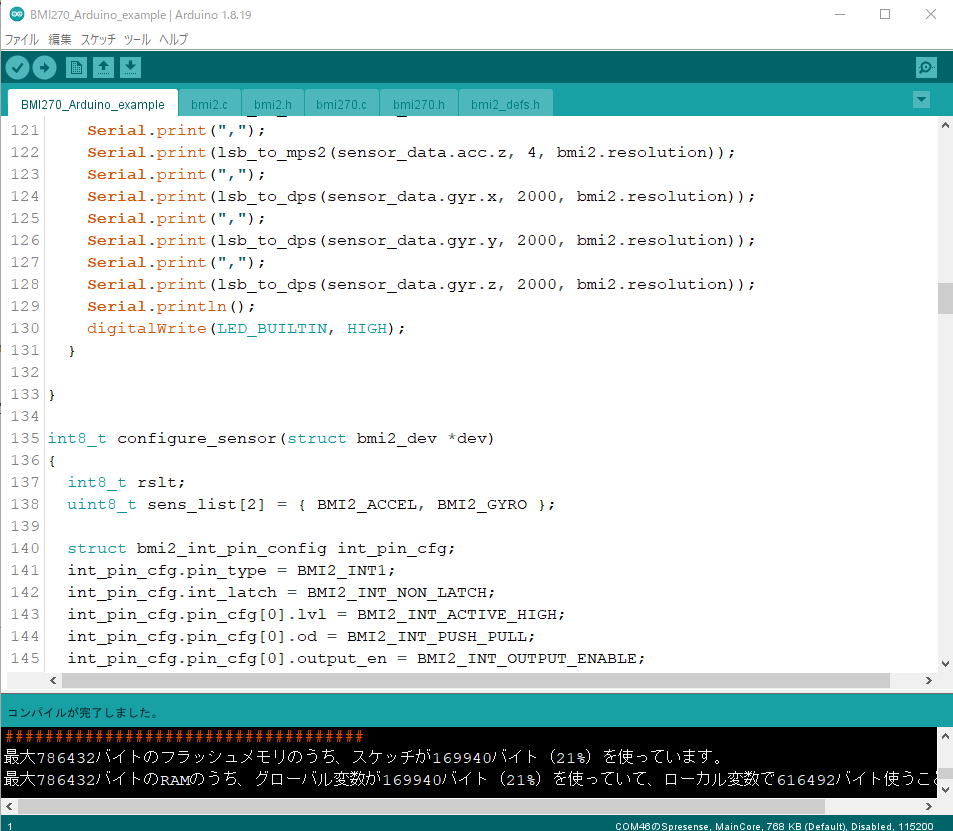Open the ツール menu
This screenshot has height=831, width=953.
coord(135,39)
